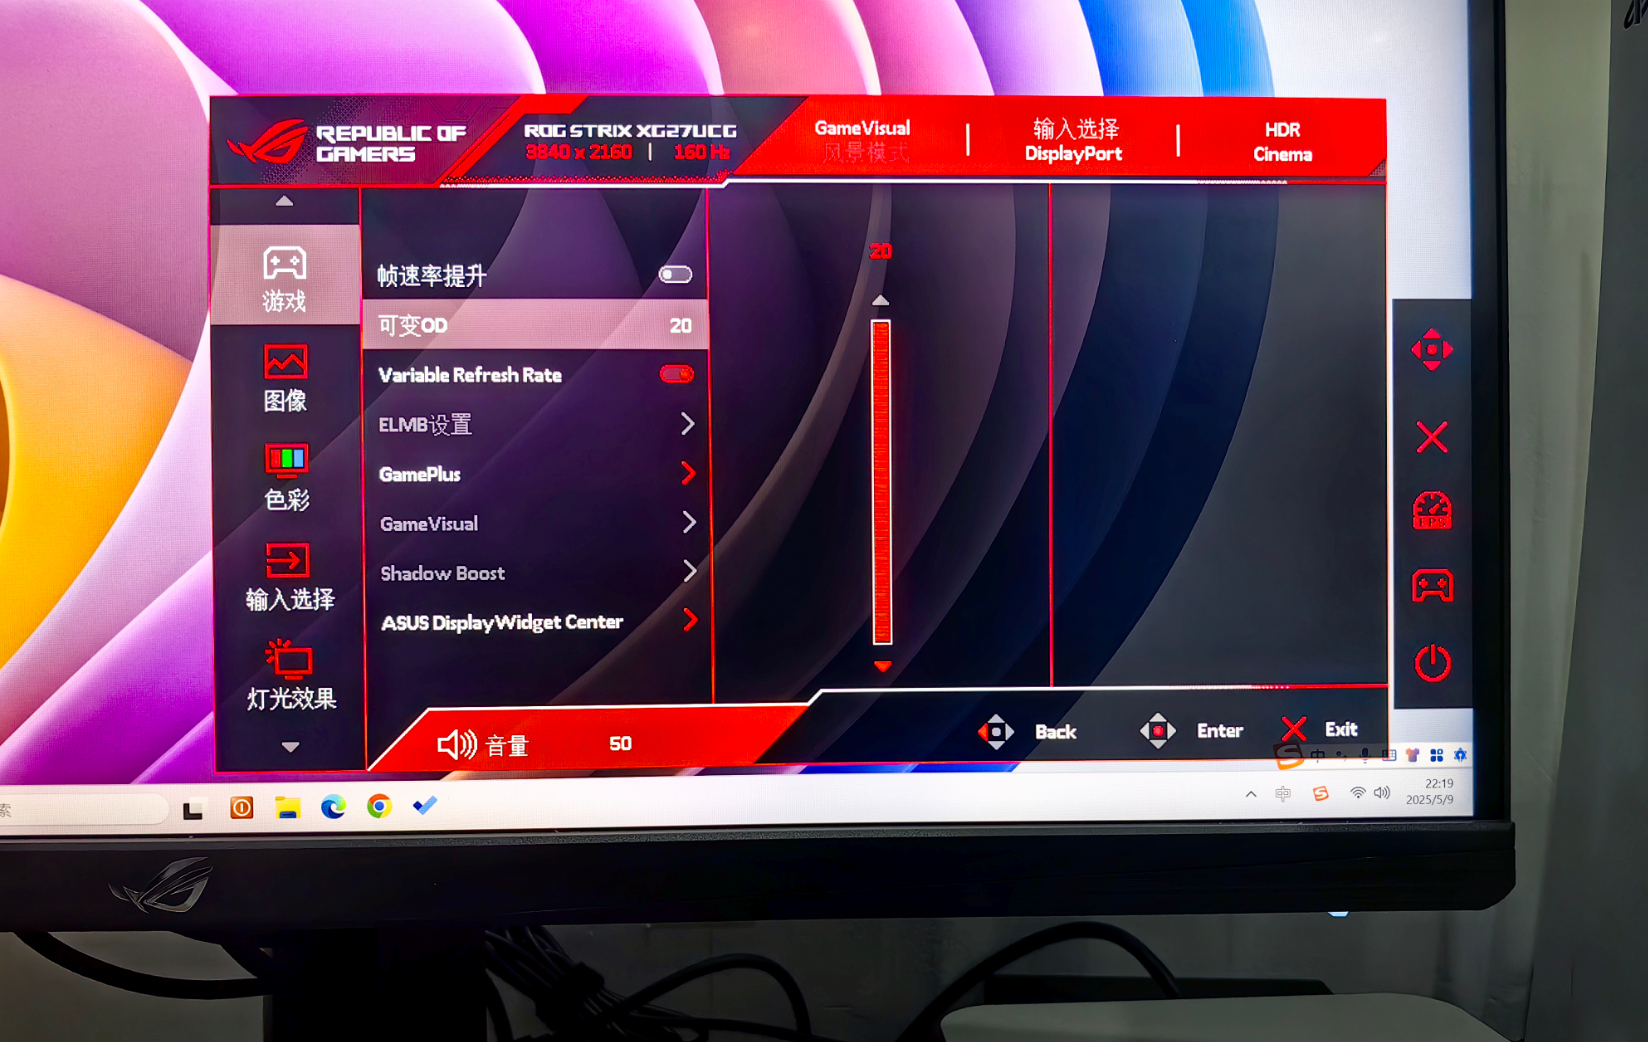This screenshot has width=1648, height=1042.
Task: Click the blue gear-like icon on Sogou toolbar
Action: tap(1460, 755)
